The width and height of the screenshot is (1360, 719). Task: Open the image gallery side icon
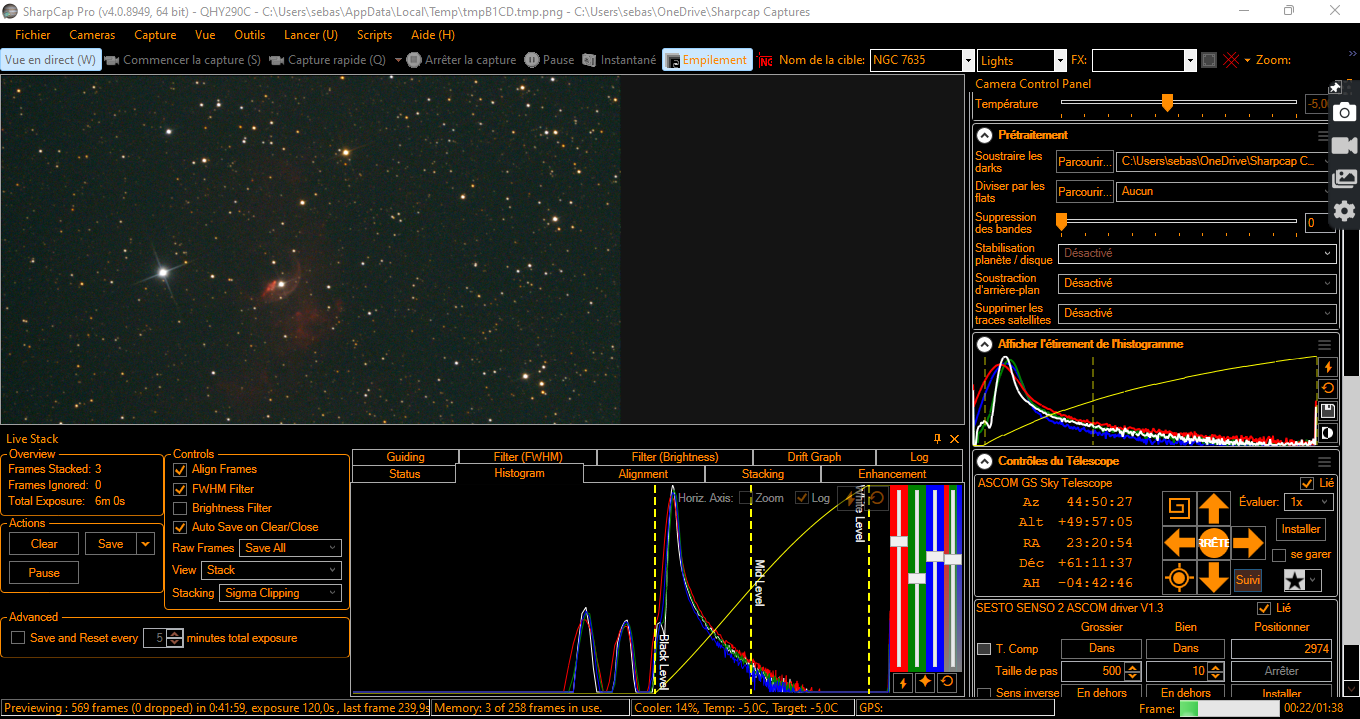point(1345,178)
